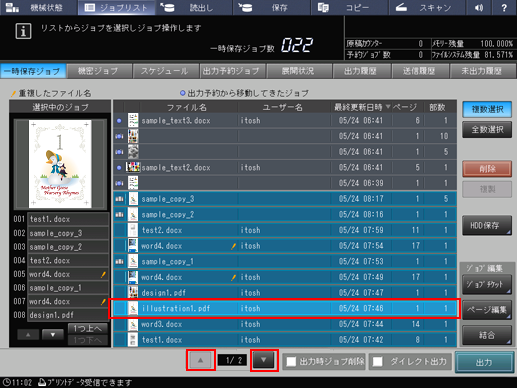This screenshot has height=388, width=517.
Task: Check the 出力時ジョブ削除 checkbox
Action: click(291, 362)
